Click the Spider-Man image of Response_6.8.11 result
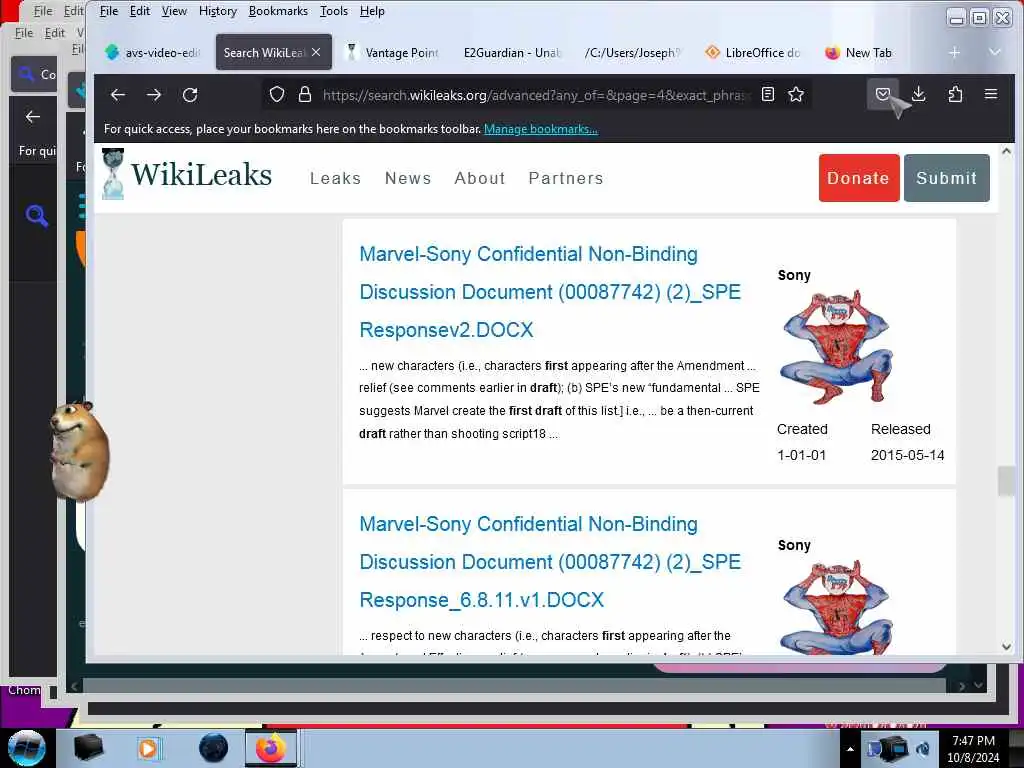Viewport: 1024px width, 768px height. 837,607
